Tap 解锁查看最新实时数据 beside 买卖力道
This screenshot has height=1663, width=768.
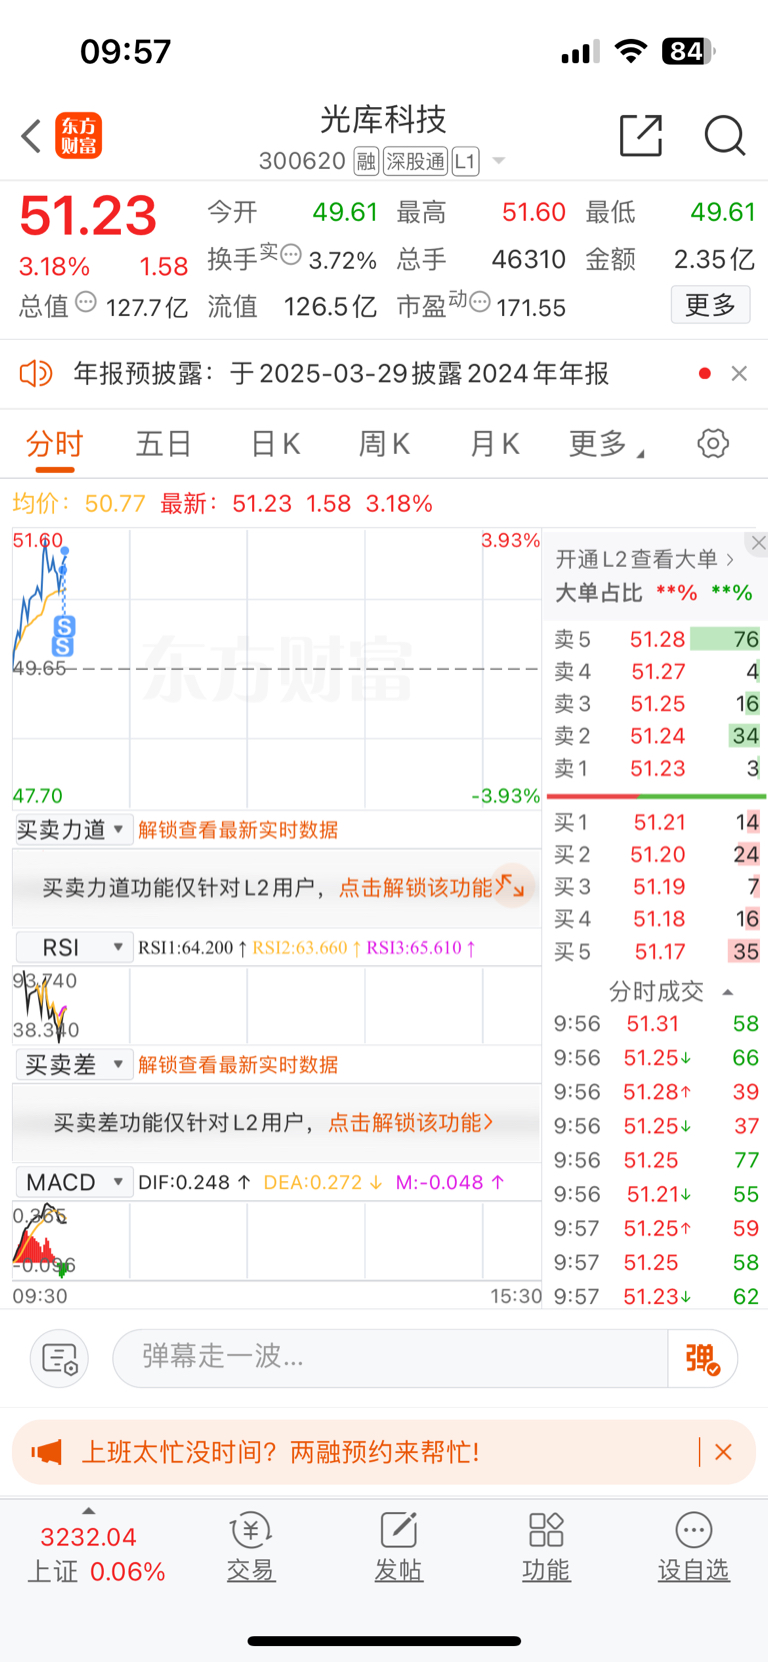[238, 830]
